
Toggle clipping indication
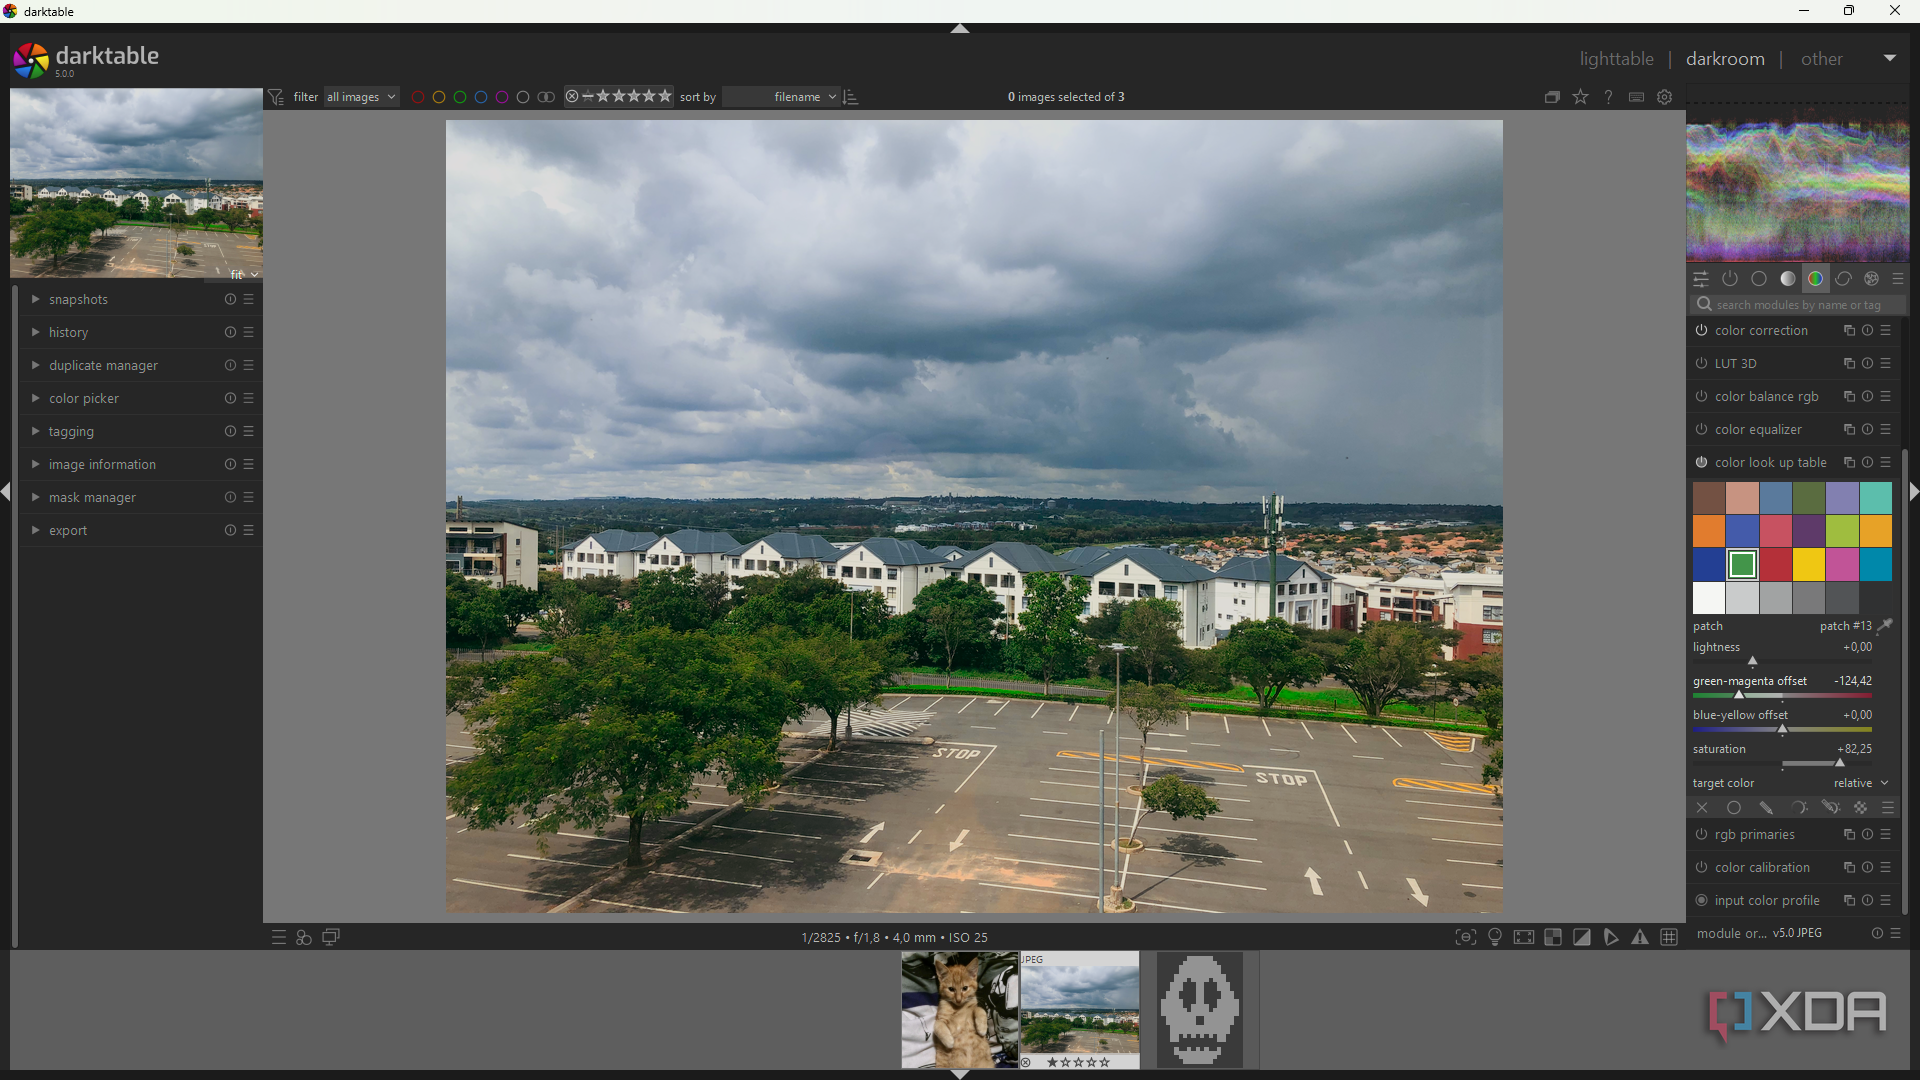(x=1582, y=937)
